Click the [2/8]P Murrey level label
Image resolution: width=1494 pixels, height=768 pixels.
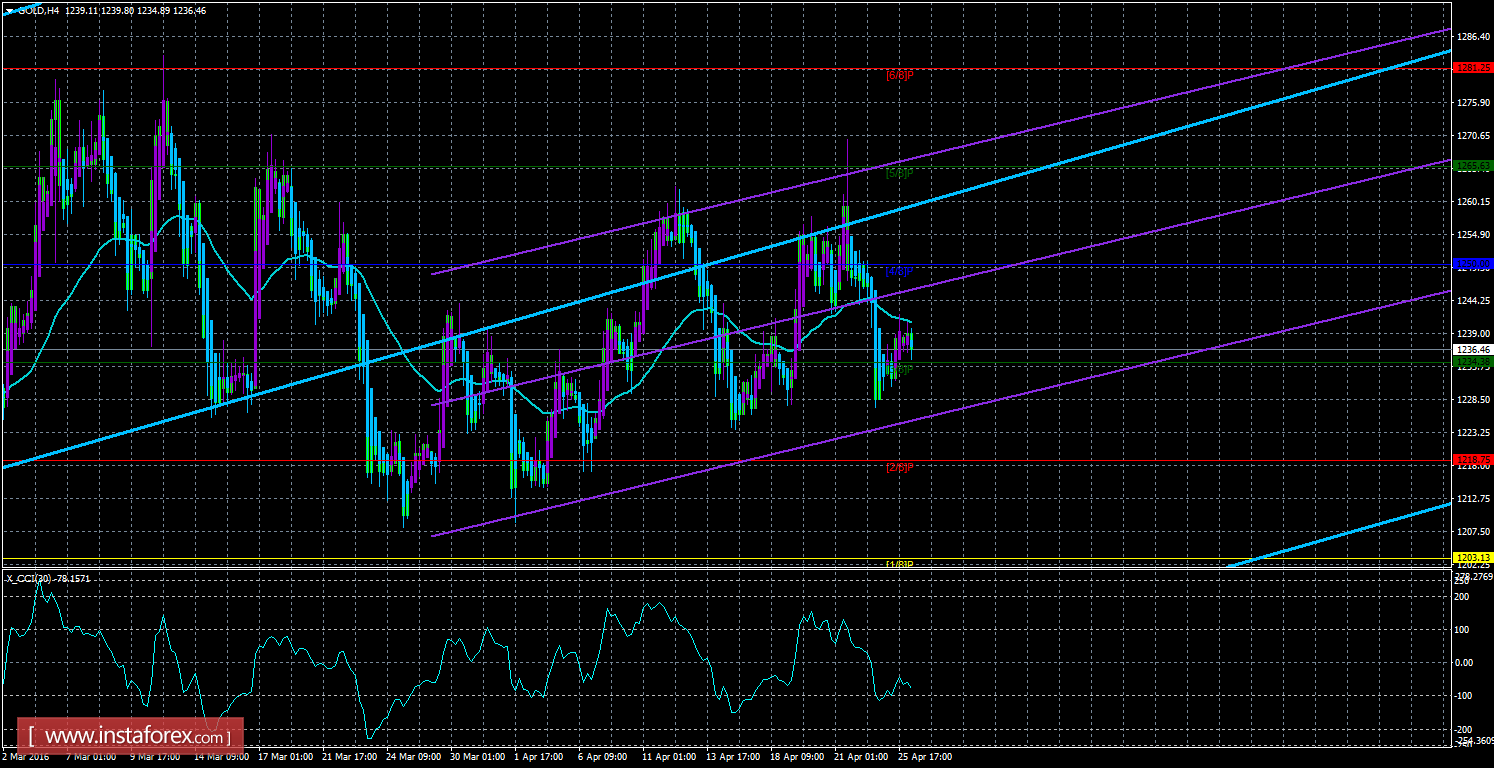coord(900,467)
